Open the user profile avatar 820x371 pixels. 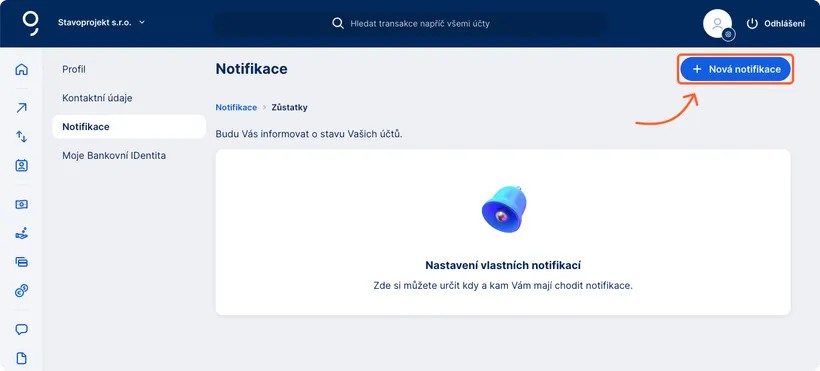(717, 24)
